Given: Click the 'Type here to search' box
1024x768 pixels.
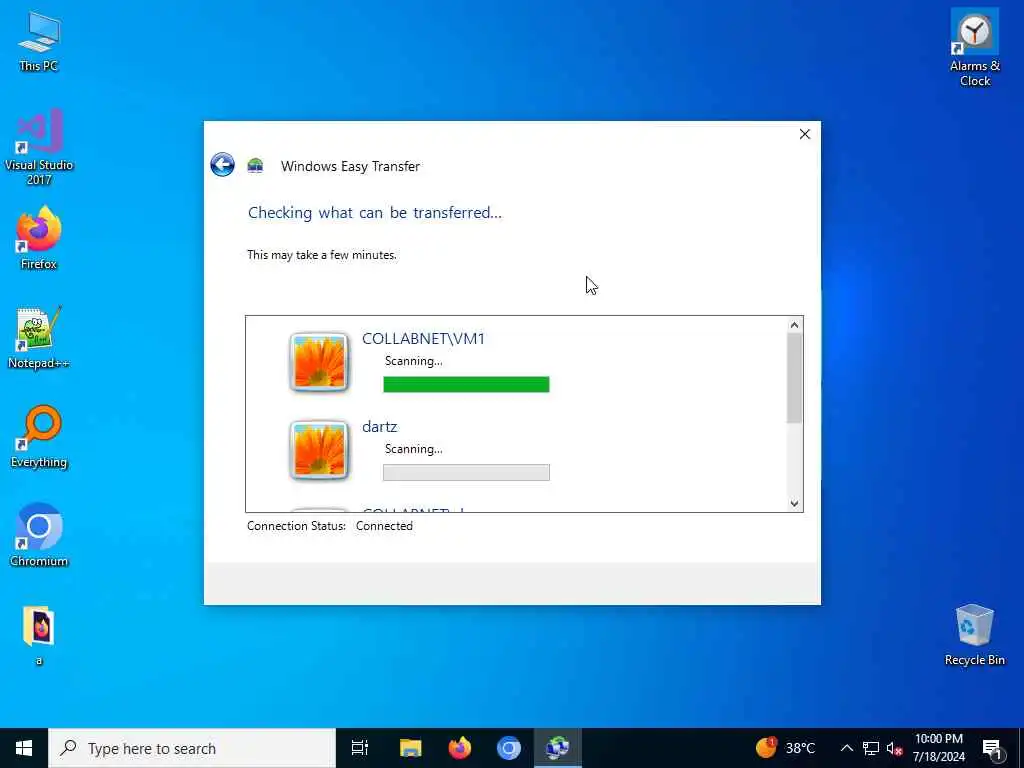Looking at the screenshot, I should pos(192,748).
